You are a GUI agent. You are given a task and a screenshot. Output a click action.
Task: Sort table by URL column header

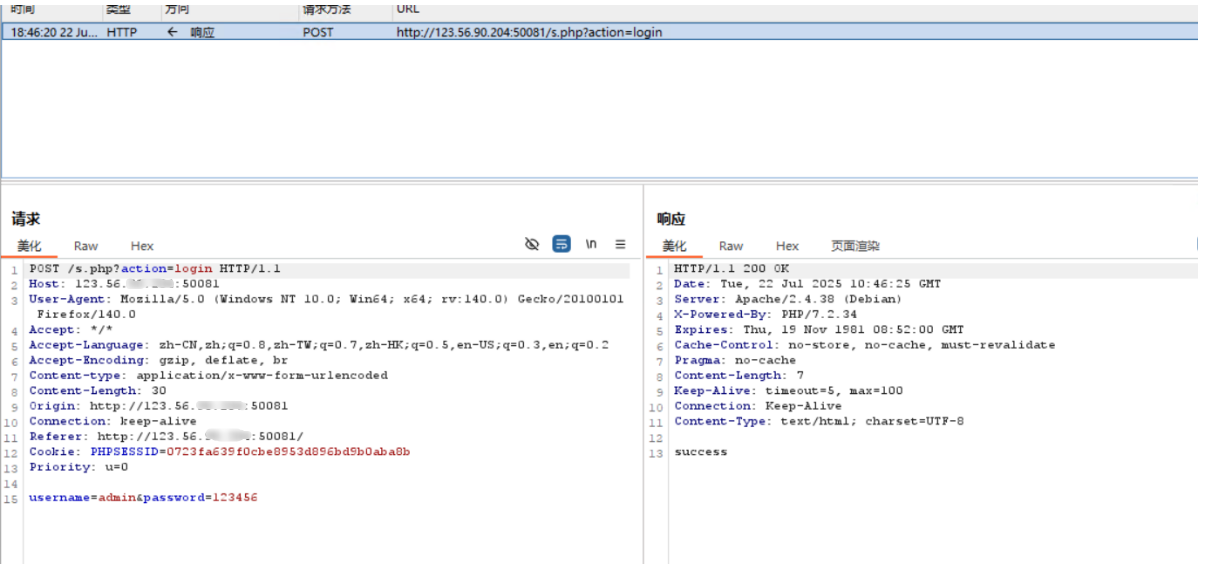click(x=407, y=9)
